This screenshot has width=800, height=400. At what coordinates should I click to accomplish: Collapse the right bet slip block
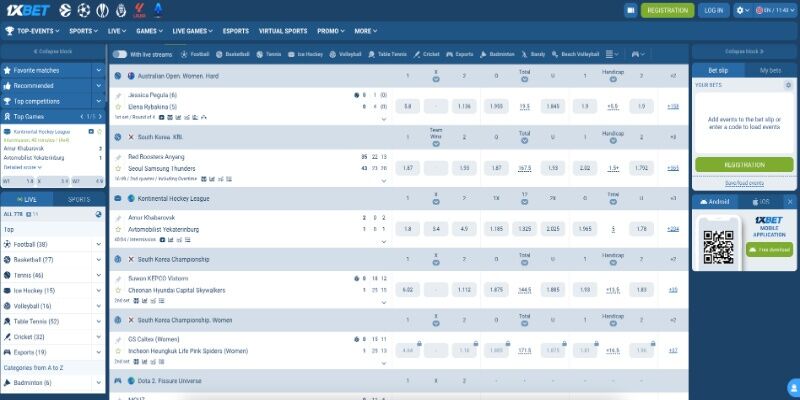[x=744, y=52]
